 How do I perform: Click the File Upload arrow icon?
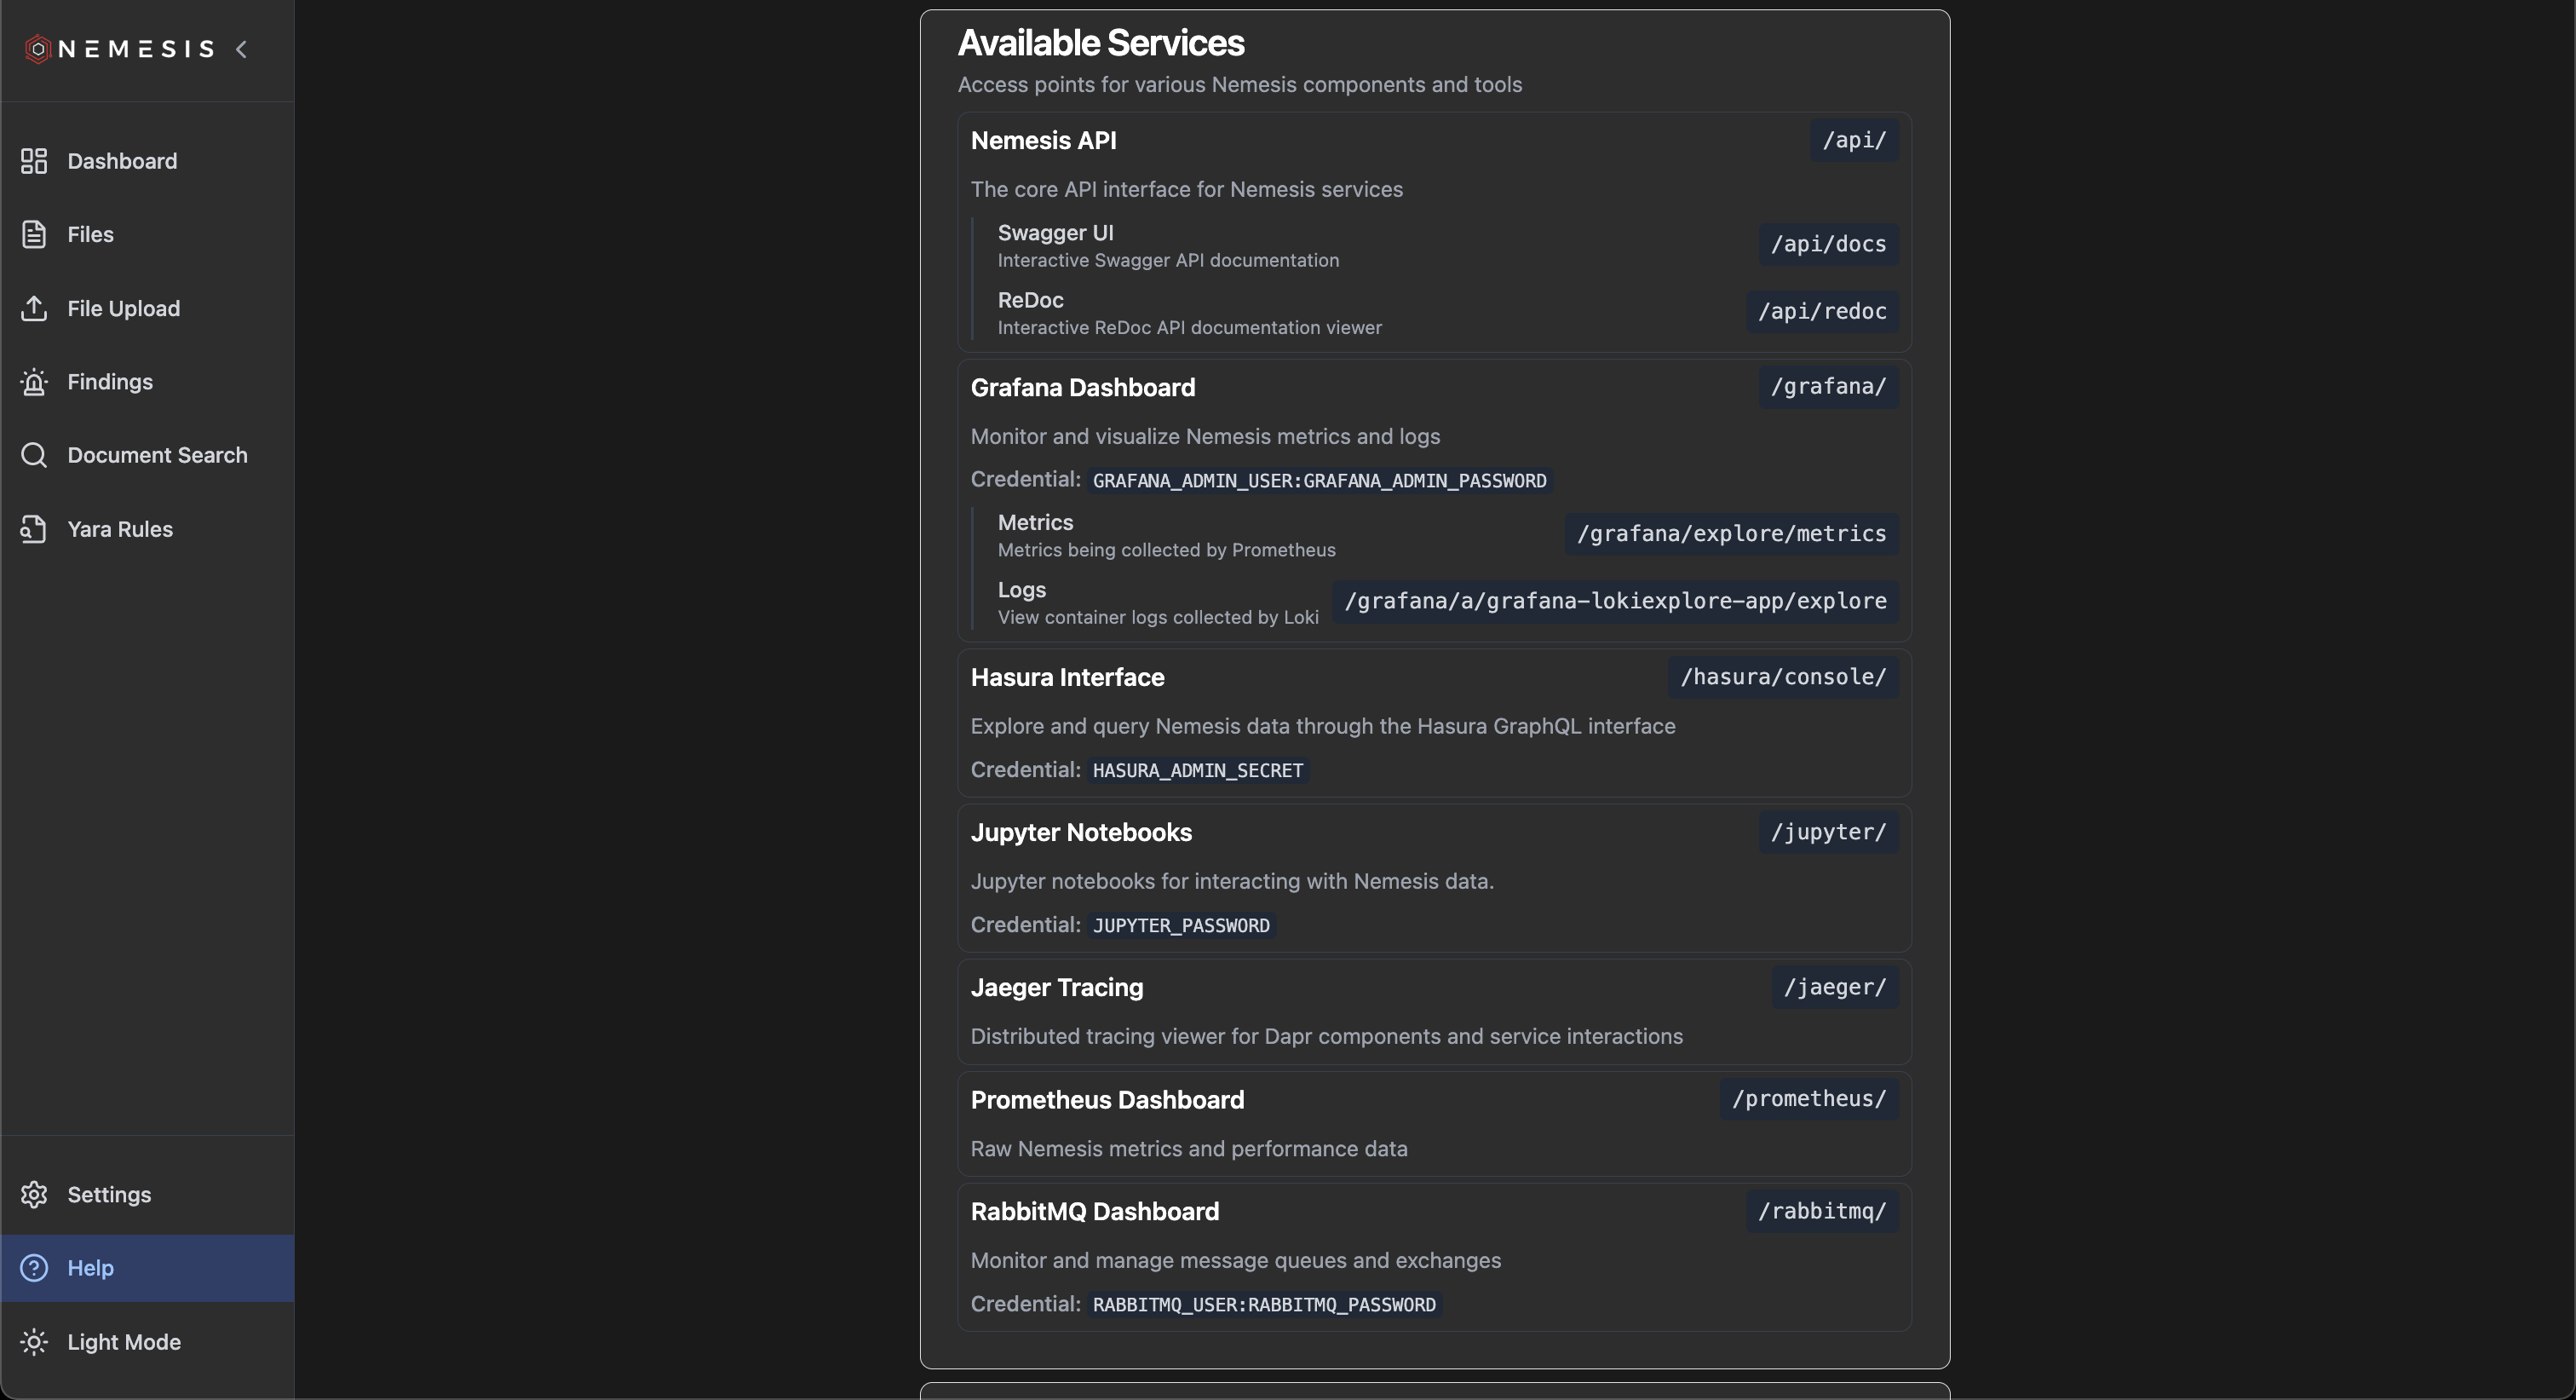(34, 308)
